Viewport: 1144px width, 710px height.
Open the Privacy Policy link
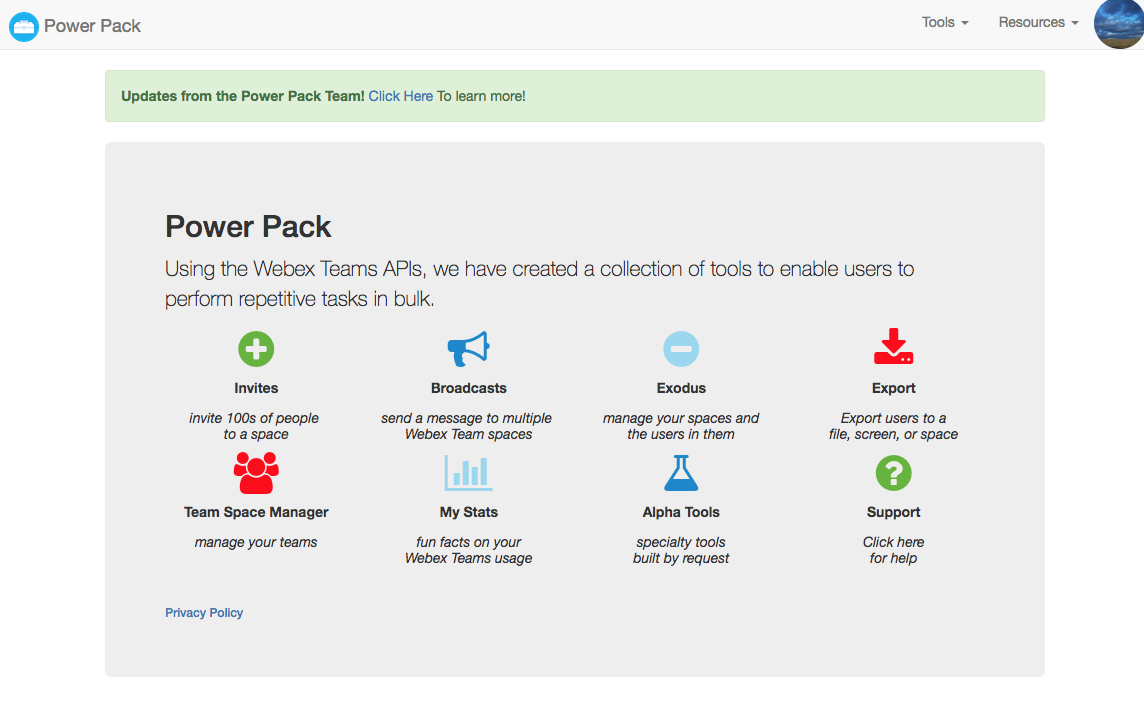click(x=204, y=613)
